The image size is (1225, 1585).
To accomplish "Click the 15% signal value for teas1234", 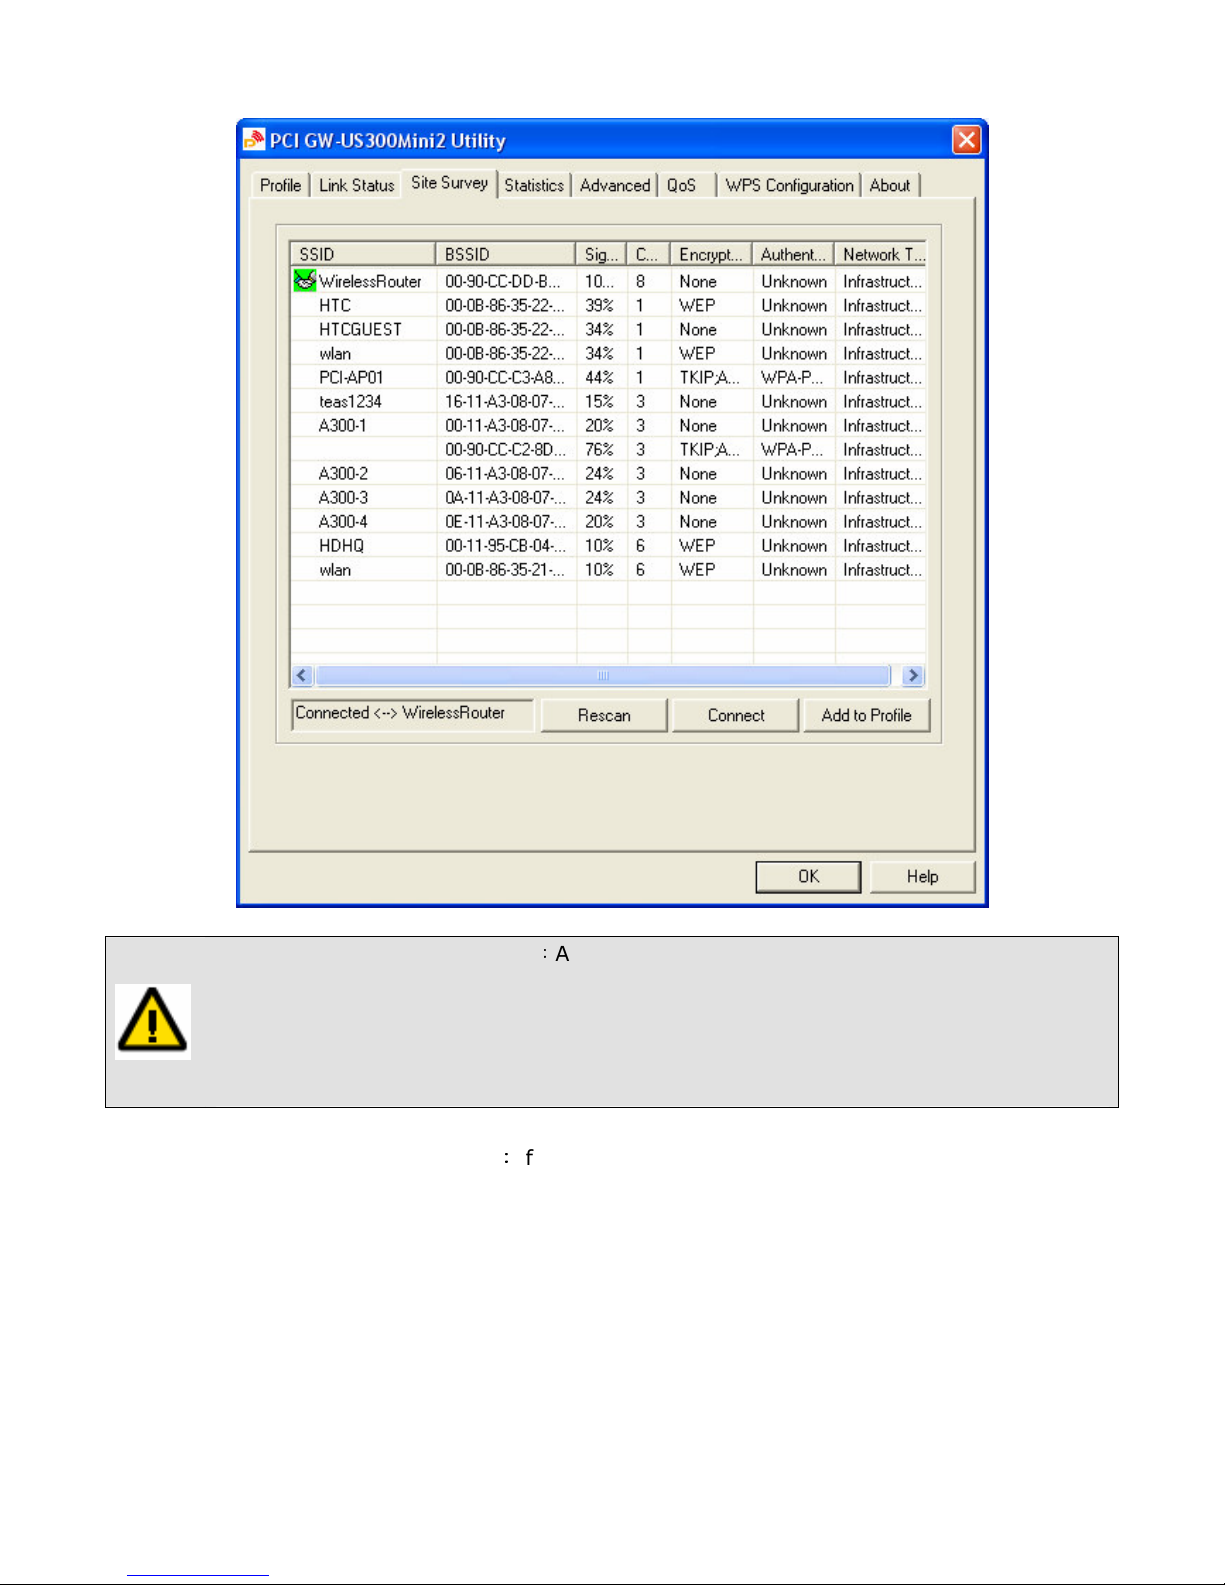I will tap(599, 401).
